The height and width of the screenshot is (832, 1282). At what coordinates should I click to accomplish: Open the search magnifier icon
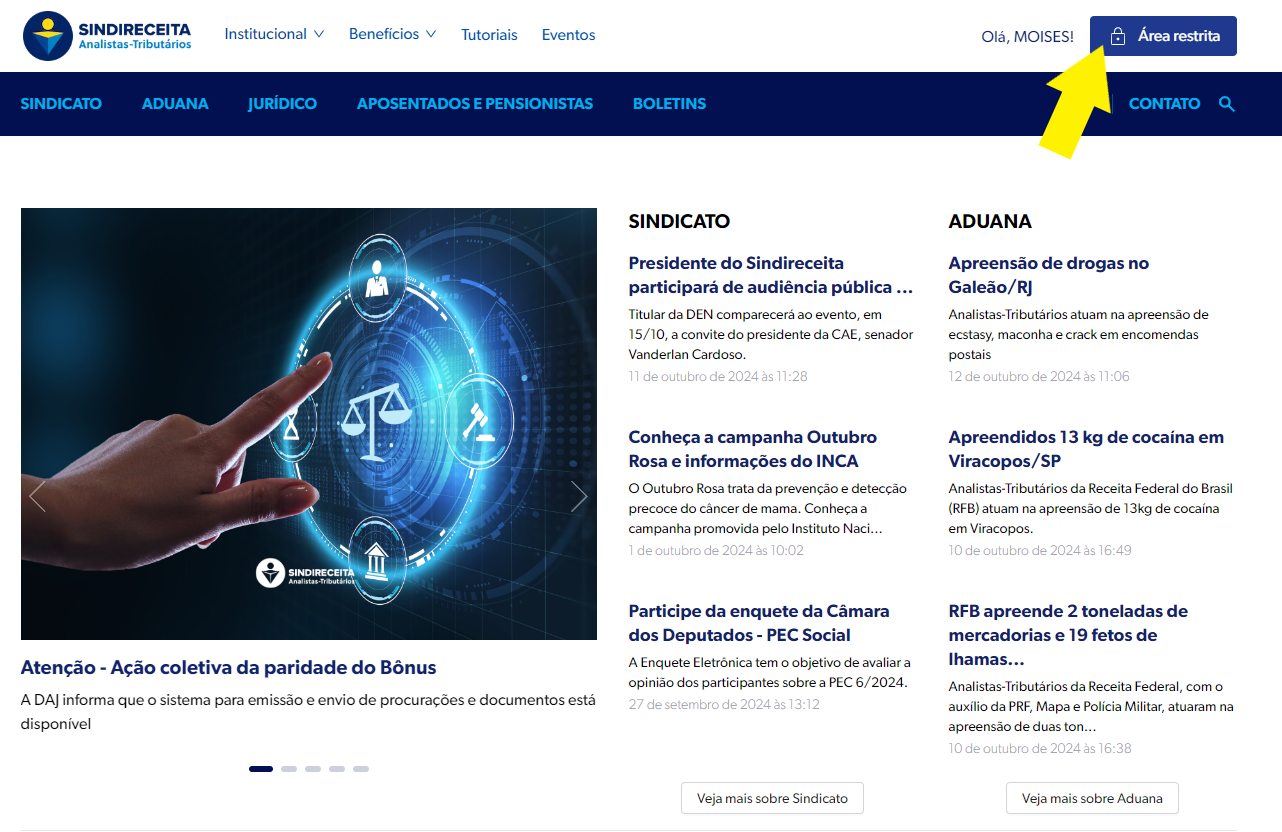click(x=1227, y=104)
